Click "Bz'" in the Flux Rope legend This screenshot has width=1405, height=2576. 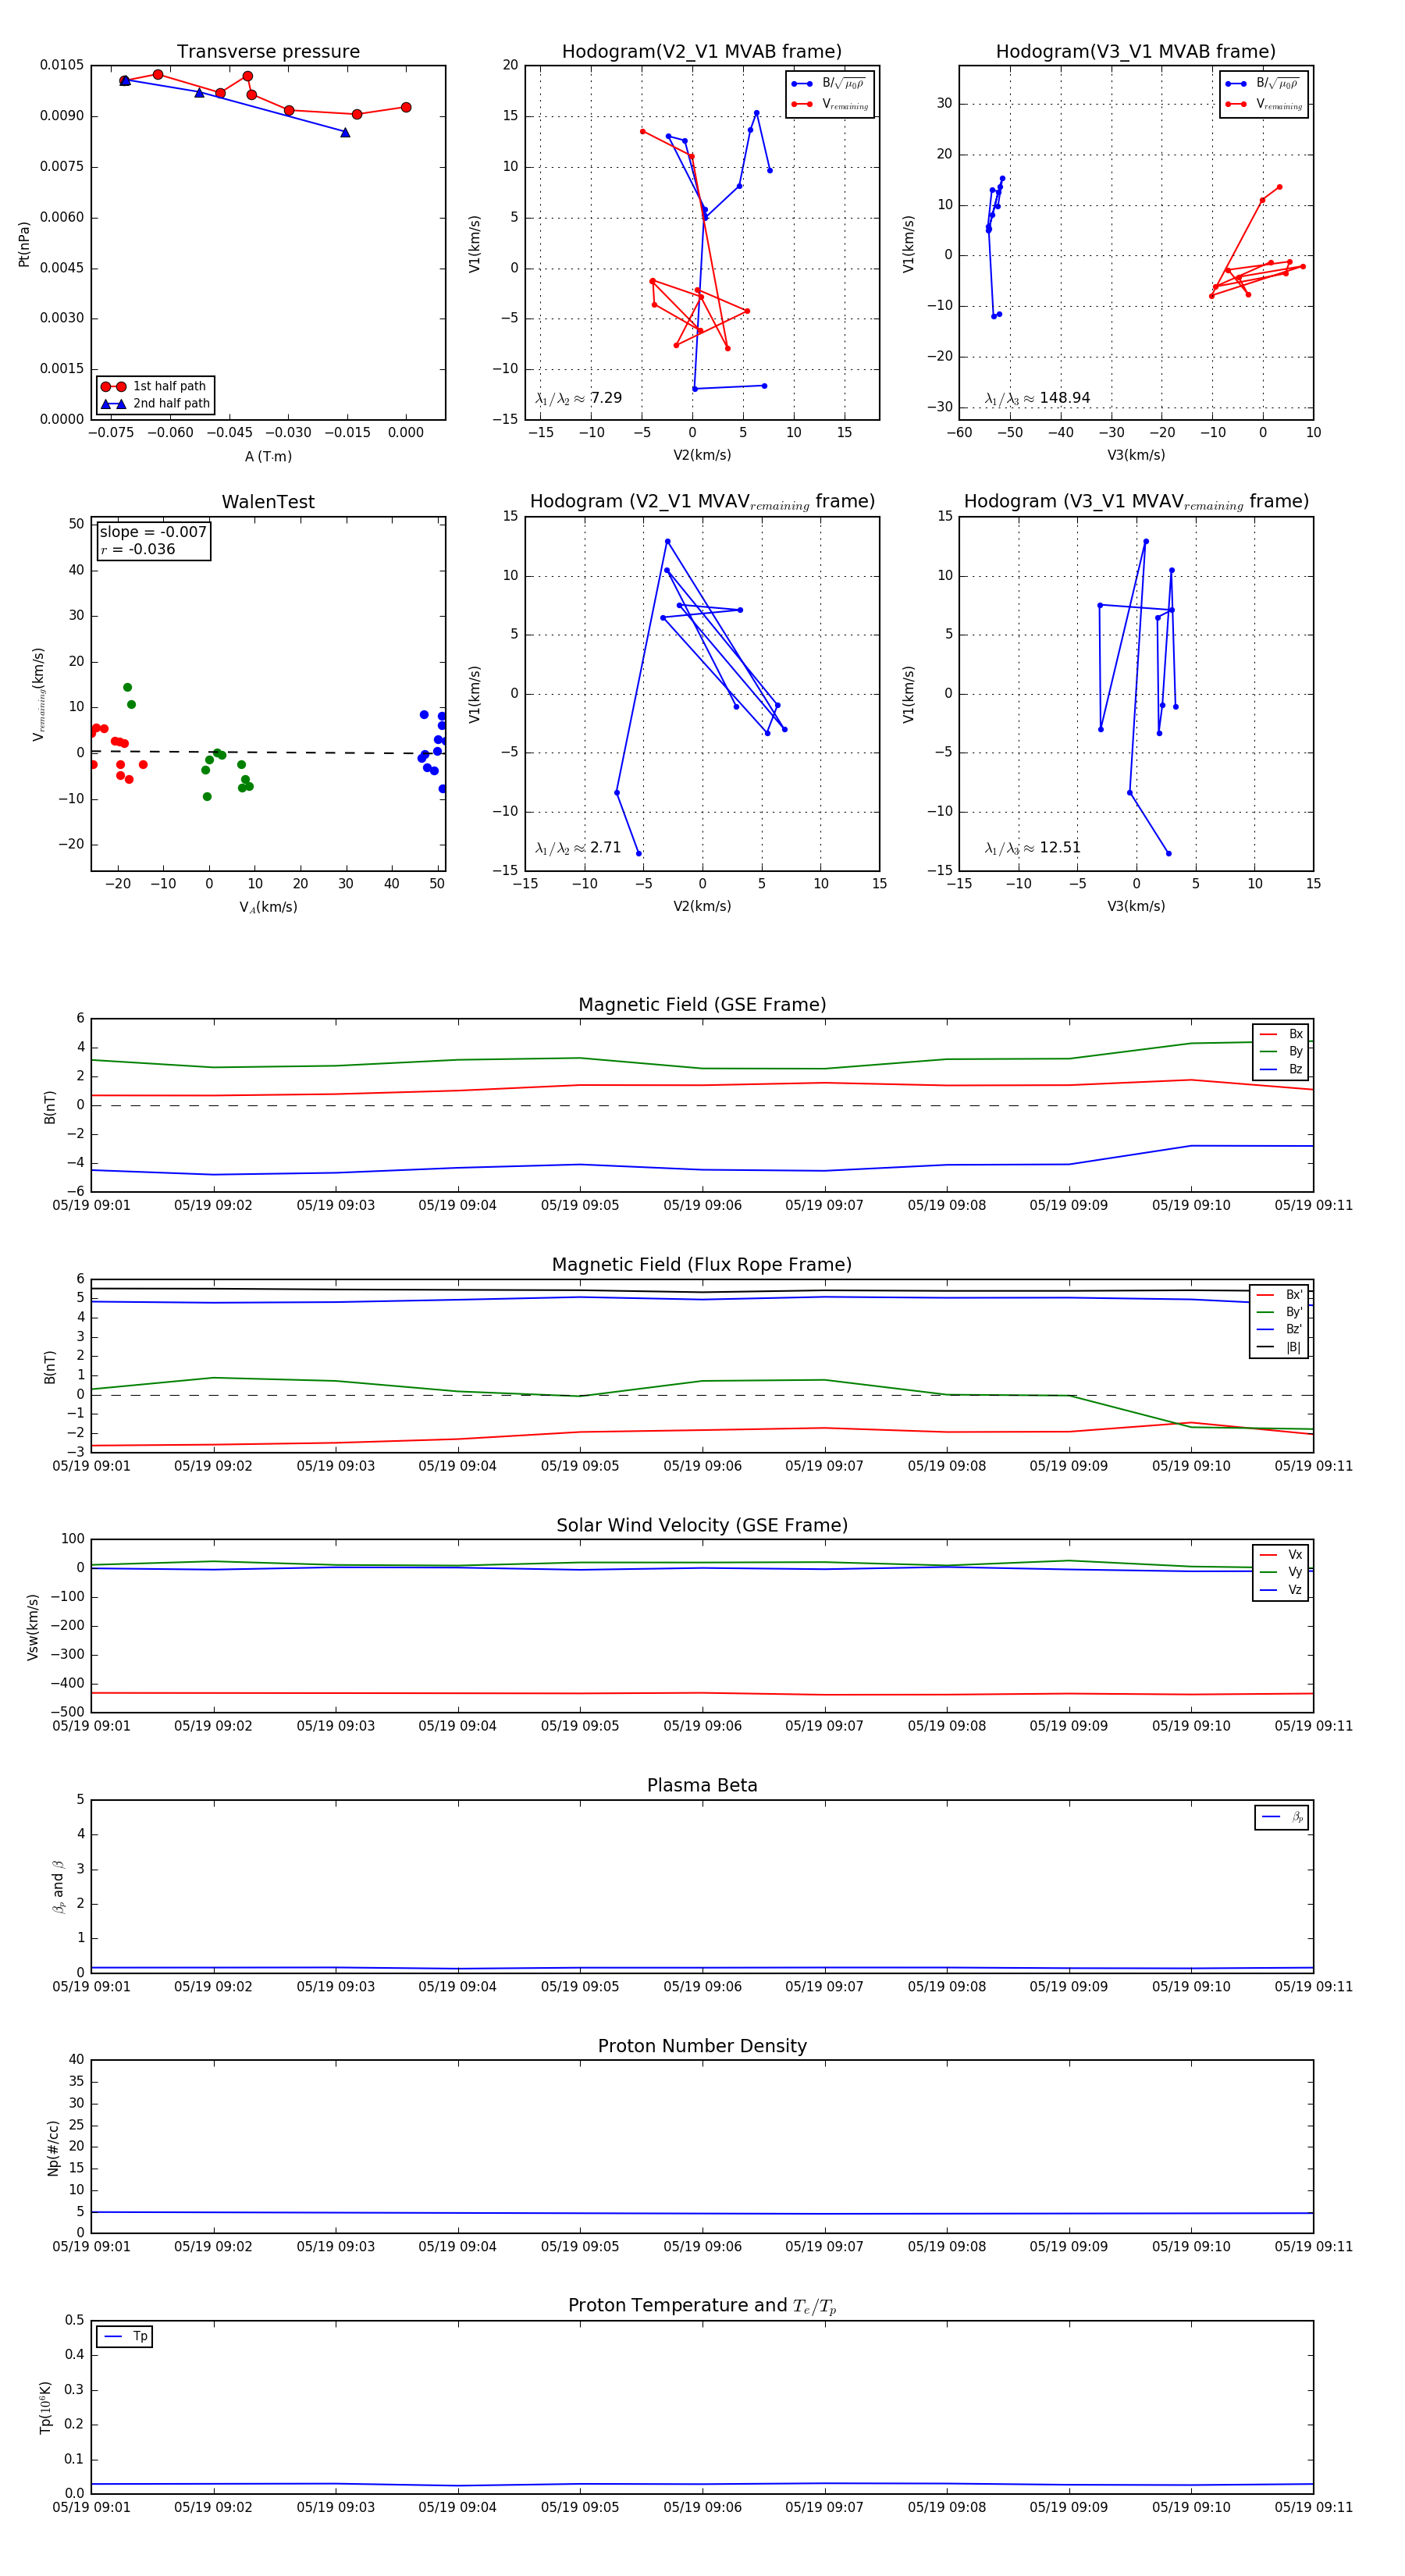pos(1294,1329)
